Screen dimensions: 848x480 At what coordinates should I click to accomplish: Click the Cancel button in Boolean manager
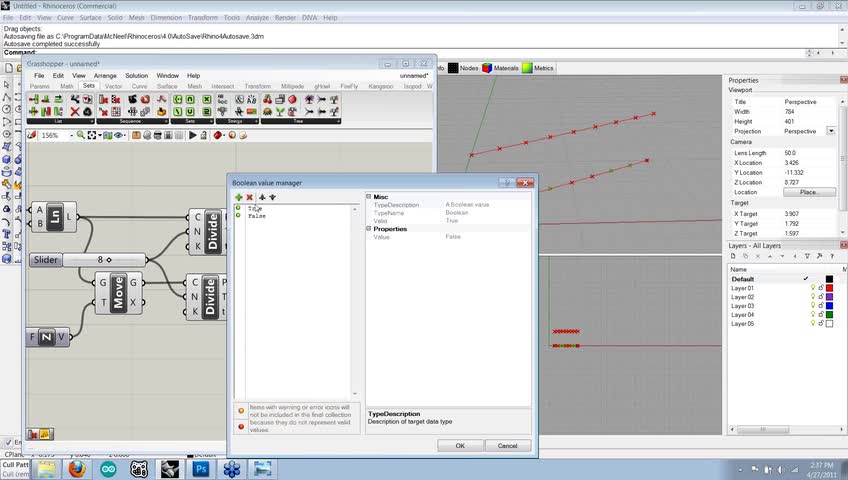tap(507, 445)
